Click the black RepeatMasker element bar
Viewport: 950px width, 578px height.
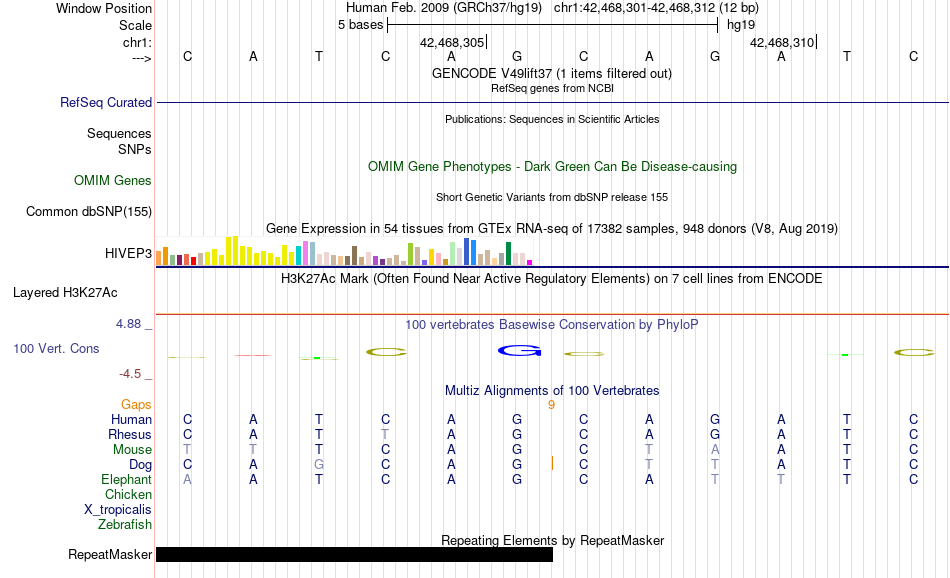coord(354,554)
